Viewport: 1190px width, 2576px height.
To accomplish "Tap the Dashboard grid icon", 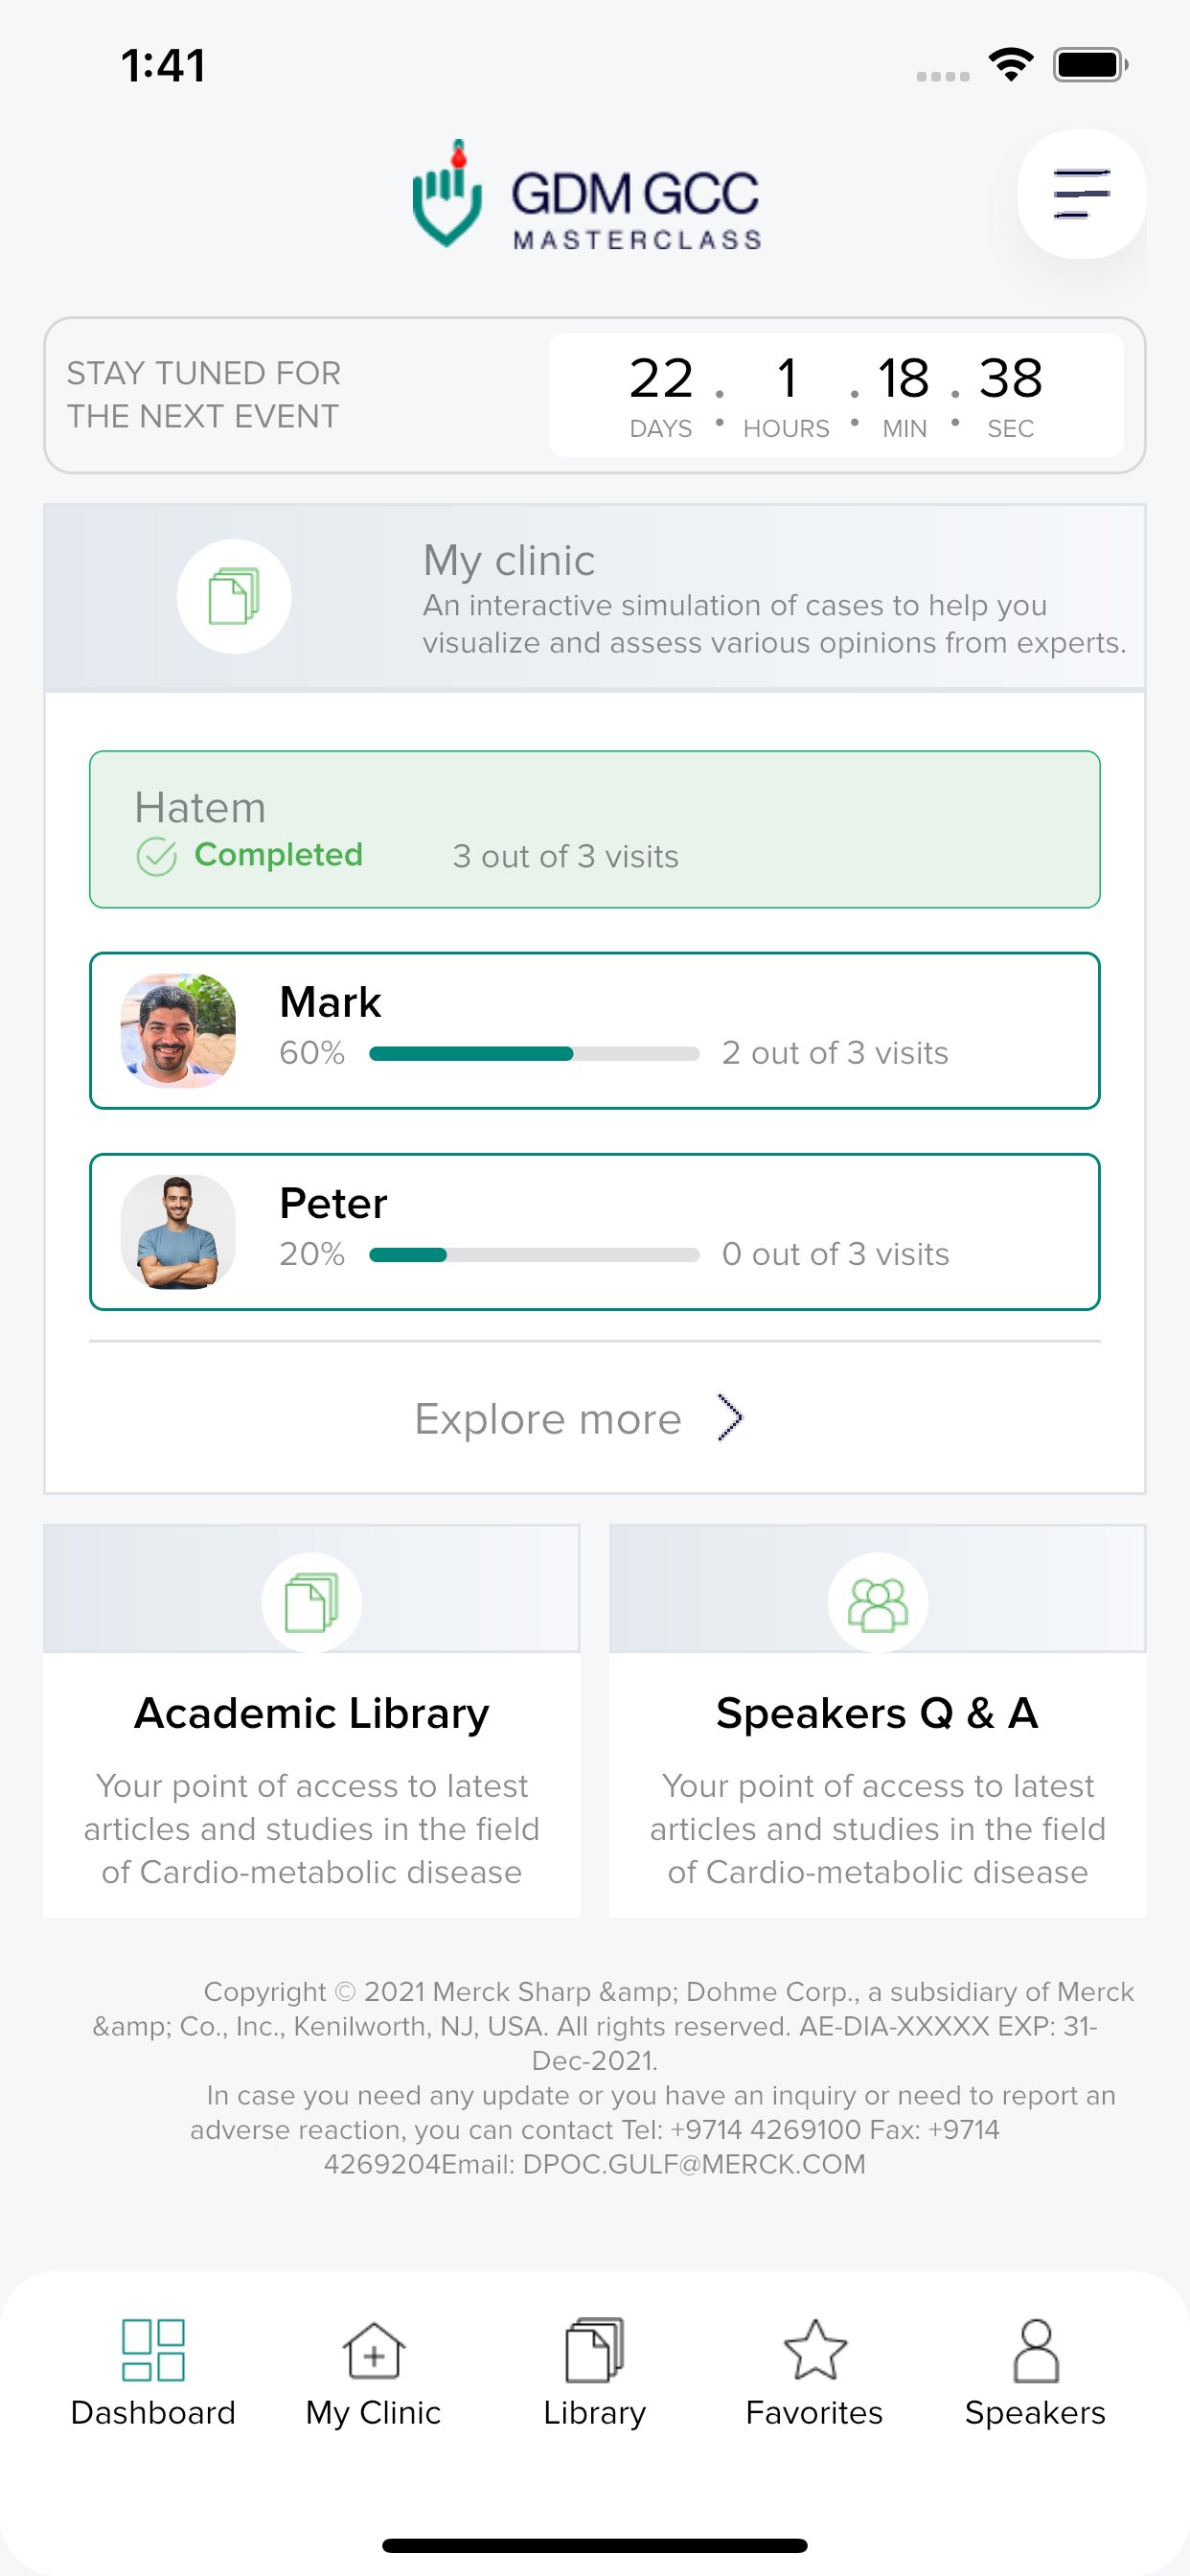I will (153, 2350).
